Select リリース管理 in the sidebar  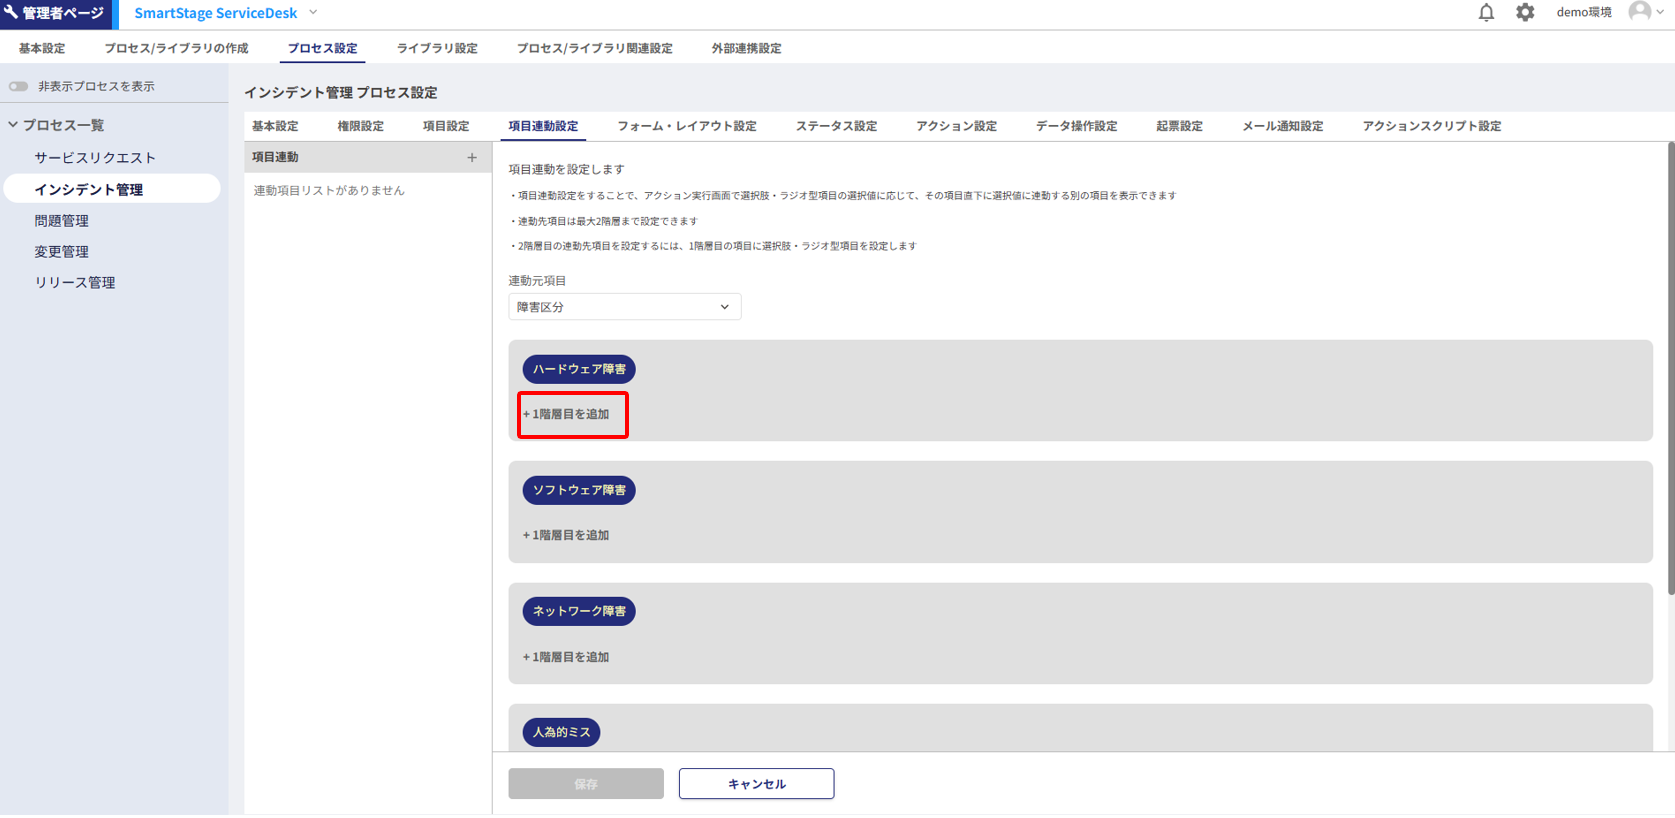point(75,283)
